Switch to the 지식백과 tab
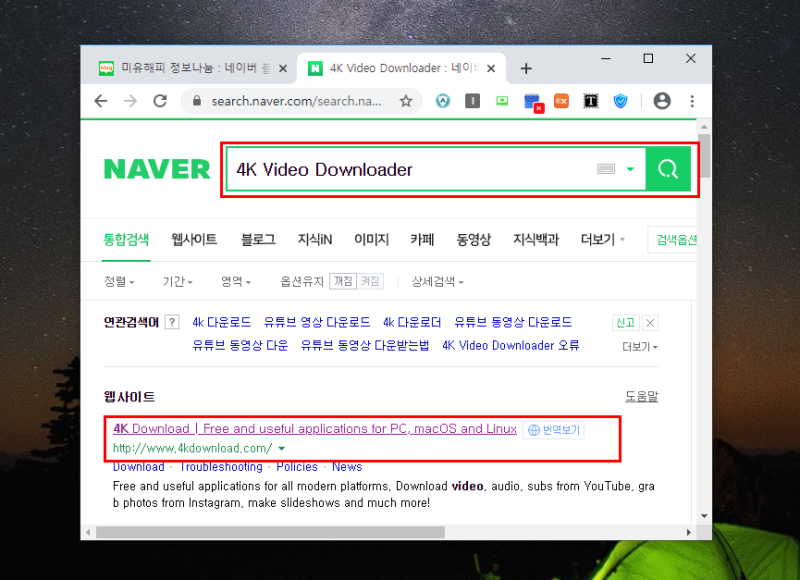Viewport: 800px width, 580px height. 536,239
